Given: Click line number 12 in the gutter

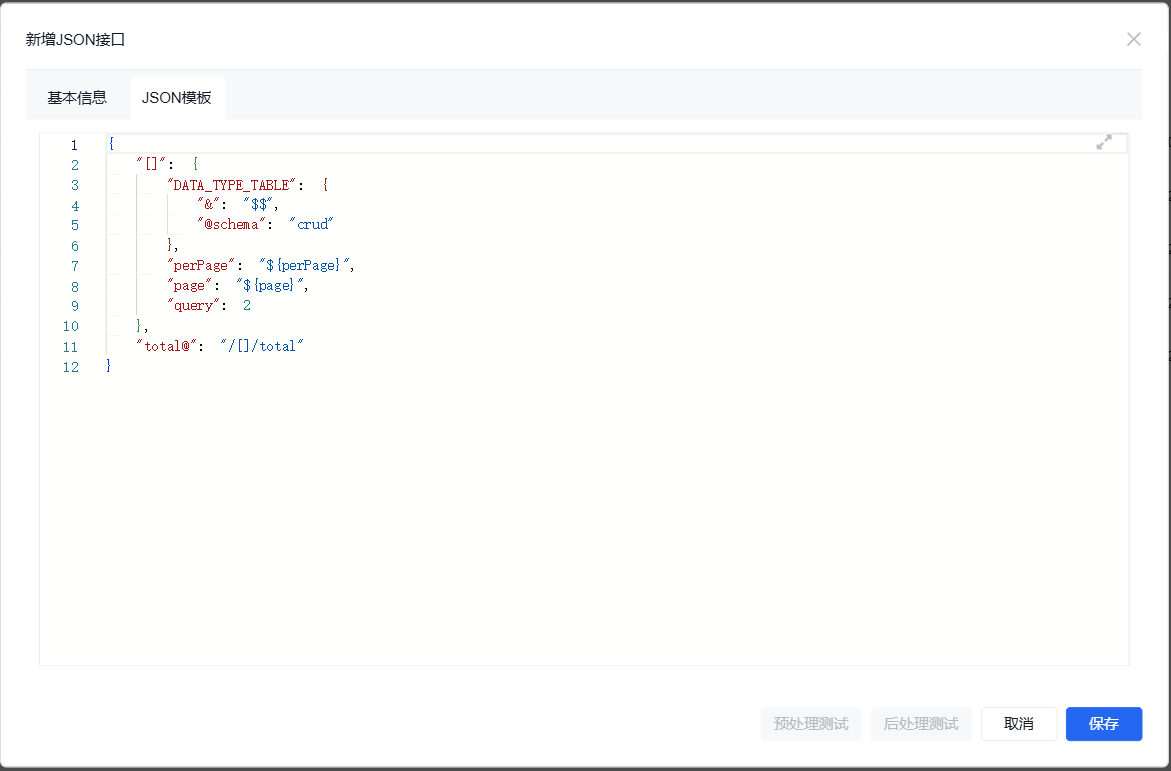Looking at the screenshot, I should 71,367.
